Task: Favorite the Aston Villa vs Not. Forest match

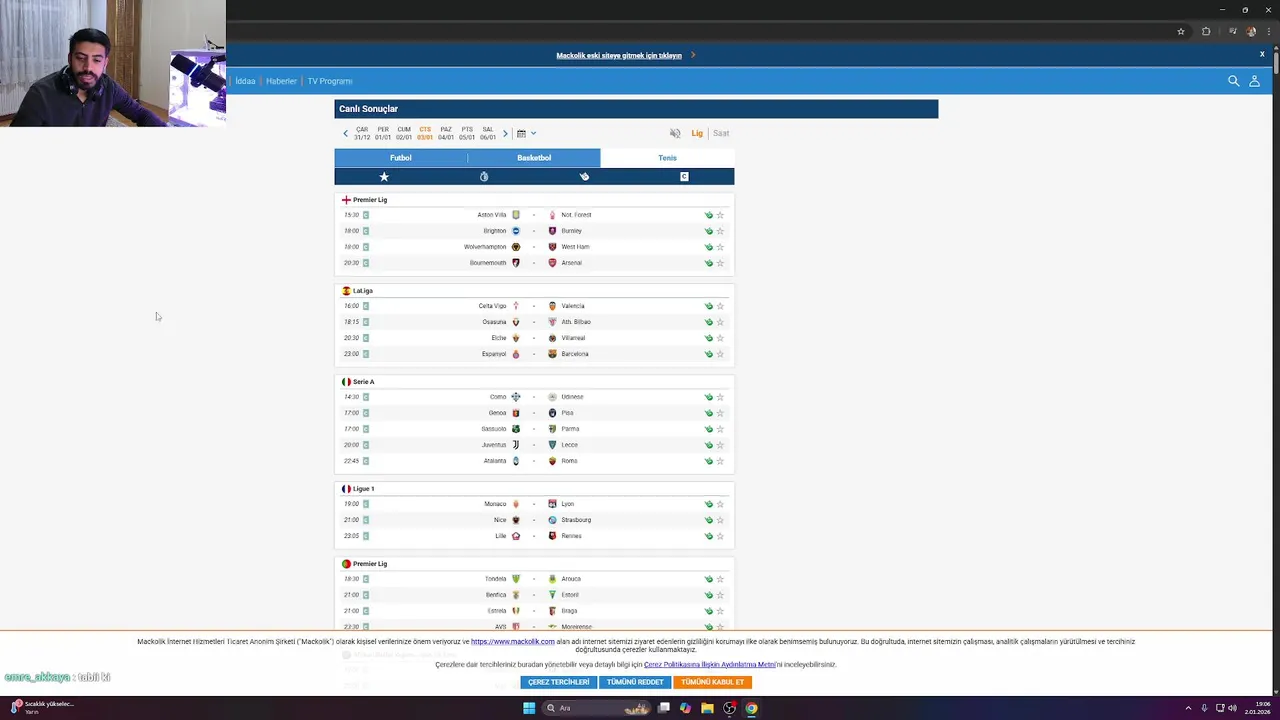Action: click(720, 215)
